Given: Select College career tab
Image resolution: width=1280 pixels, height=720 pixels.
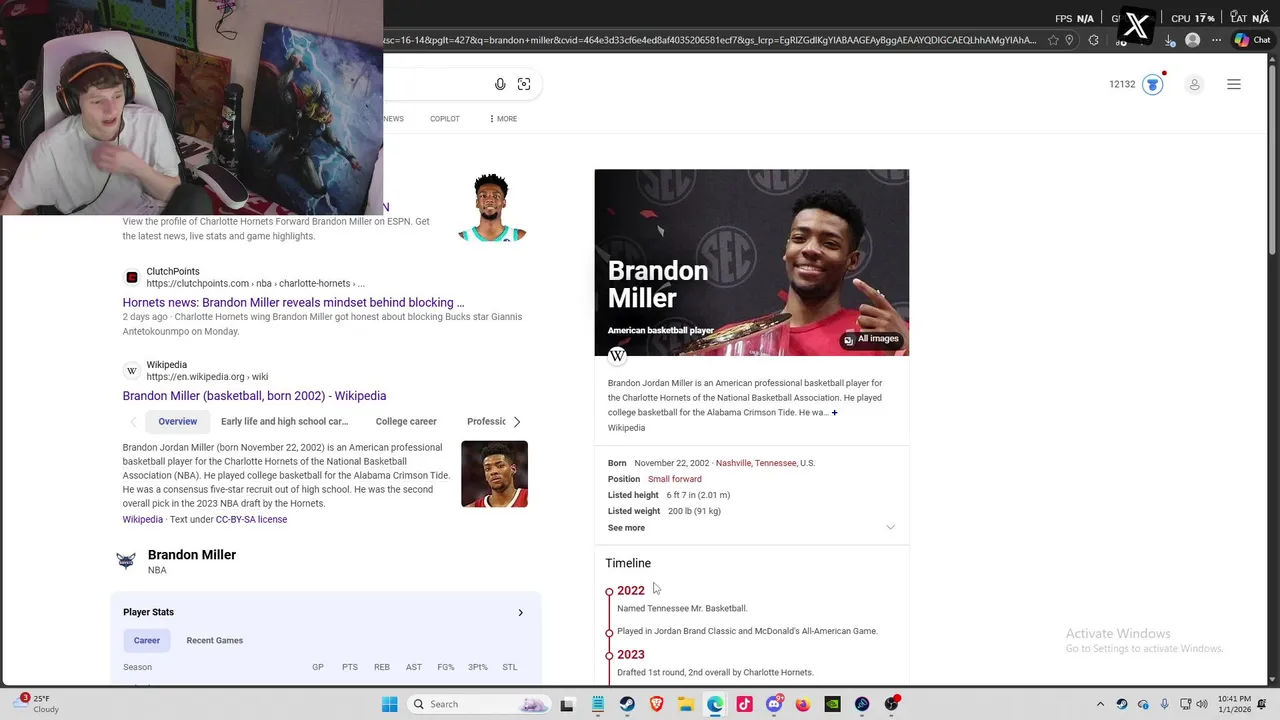Looking at the screenshot, I should 406,421.
